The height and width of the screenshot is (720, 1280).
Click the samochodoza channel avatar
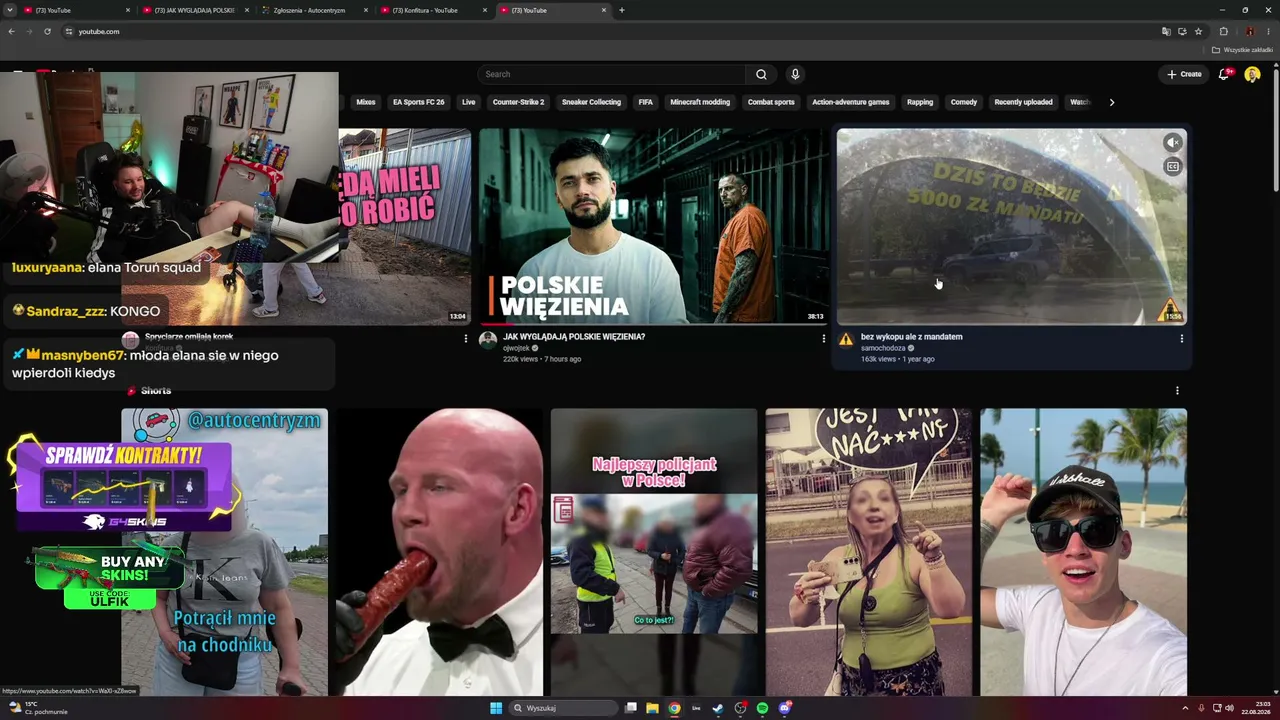click(x=846, y=340)
